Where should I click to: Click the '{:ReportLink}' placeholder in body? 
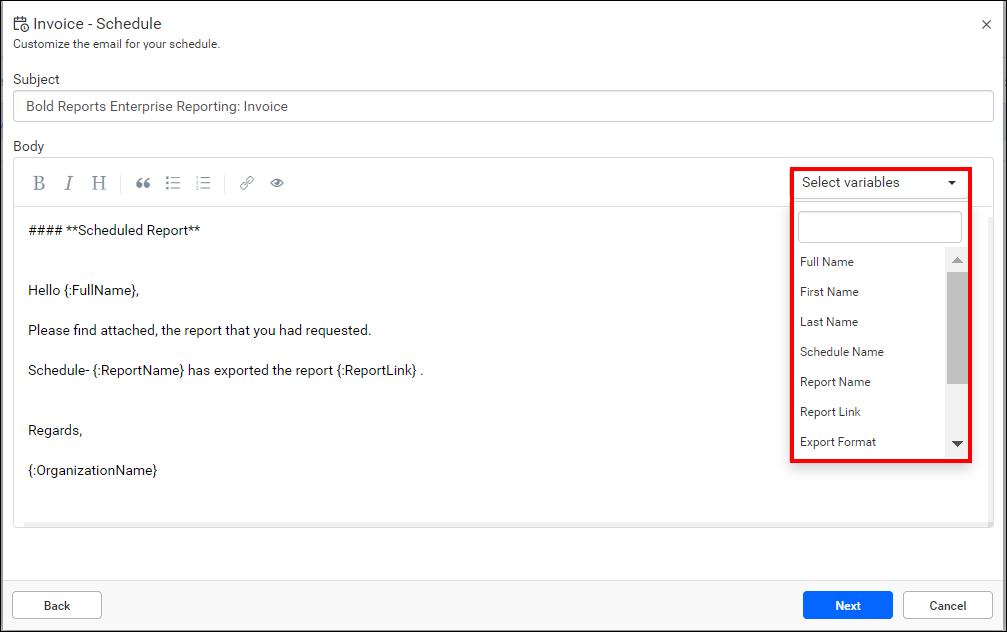point(378,371)
